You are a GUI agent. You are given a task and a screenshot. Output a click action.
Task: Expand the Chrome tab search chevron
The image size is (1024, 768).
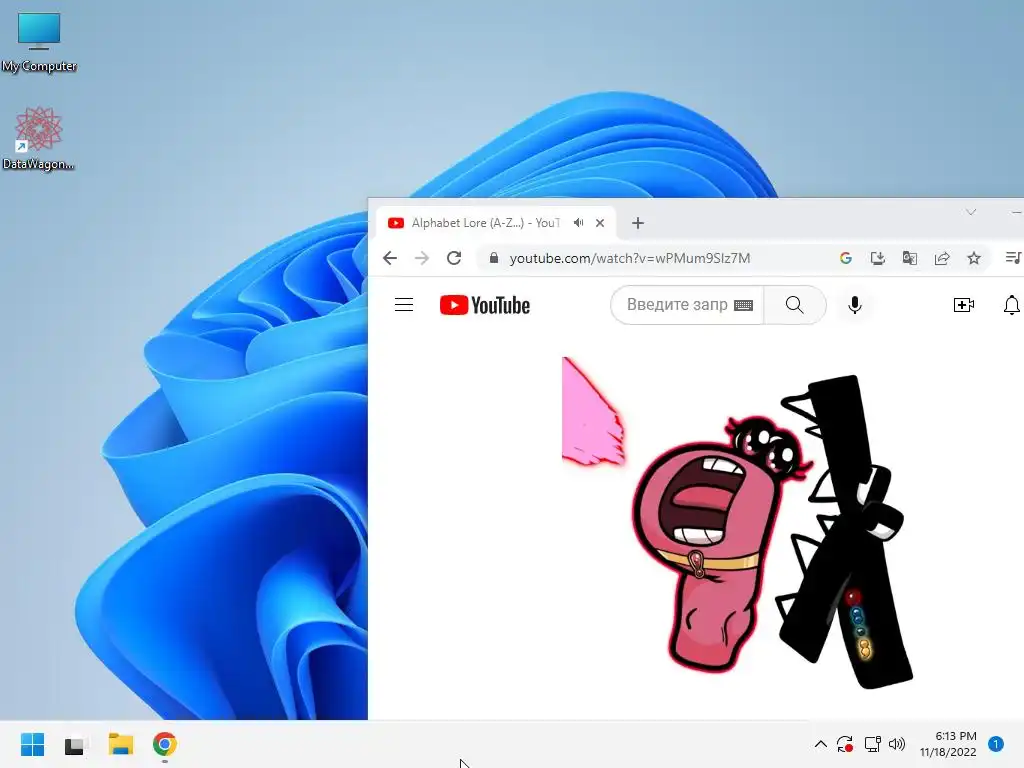pos(971,212)
